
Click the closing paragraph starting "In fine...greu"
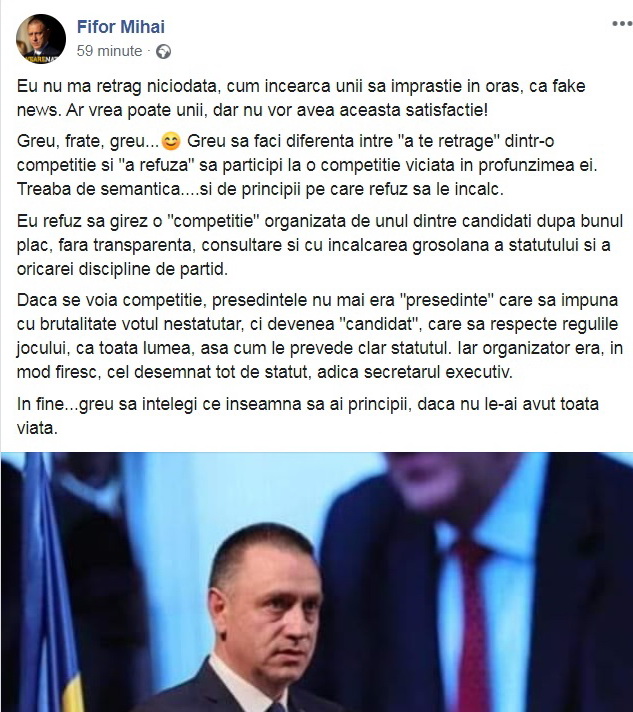click(308, 416)
